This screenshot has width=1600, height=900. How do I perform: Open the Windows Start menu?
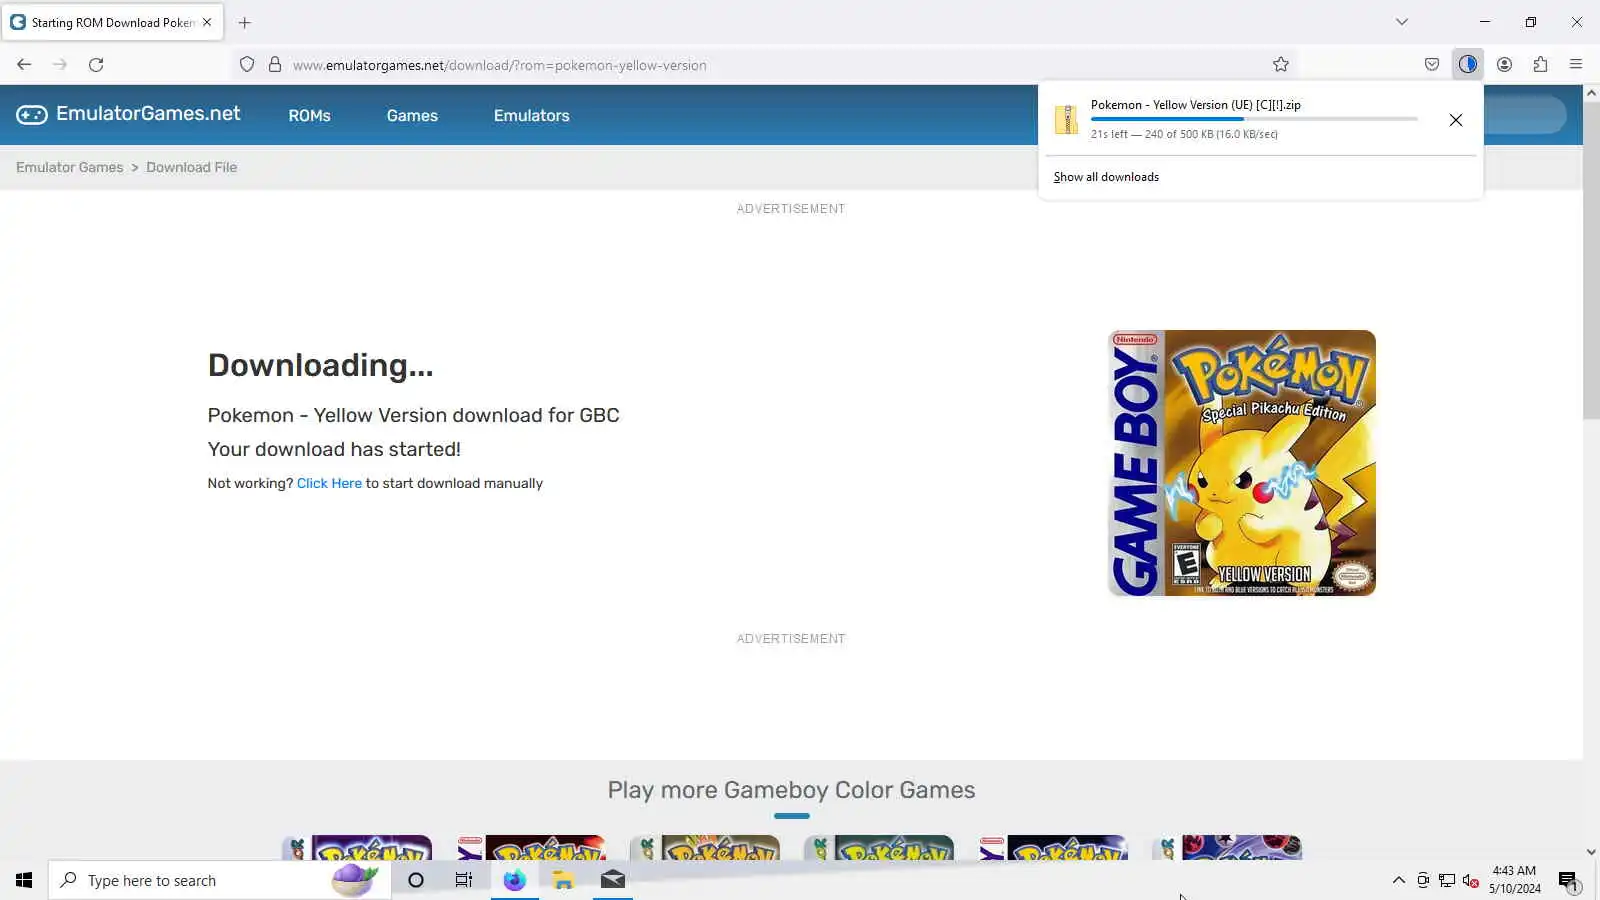(x=24, y=880)
